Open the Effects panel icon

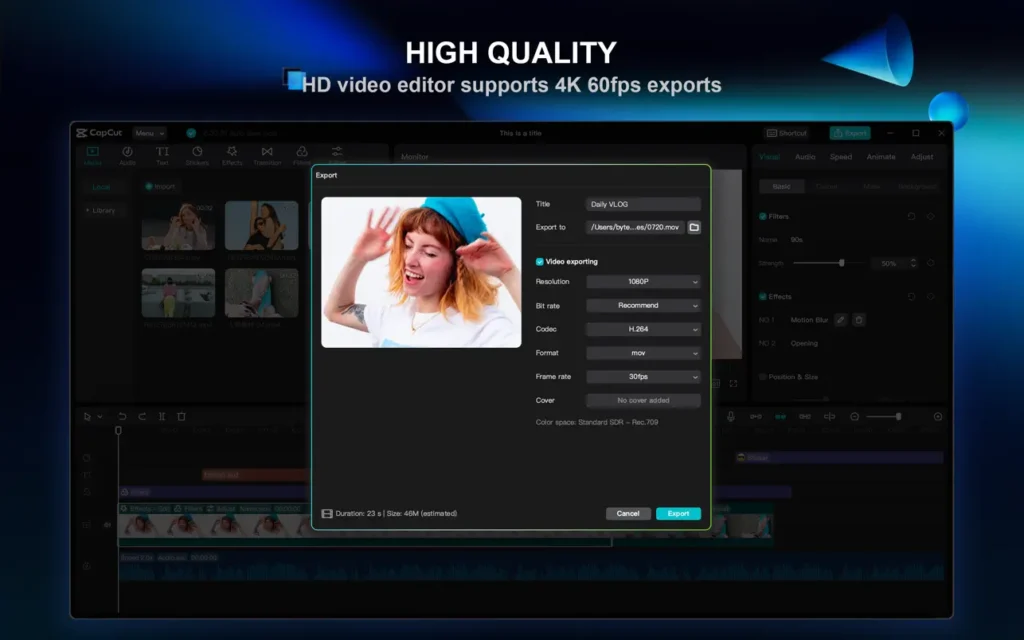tap(232, 152)
